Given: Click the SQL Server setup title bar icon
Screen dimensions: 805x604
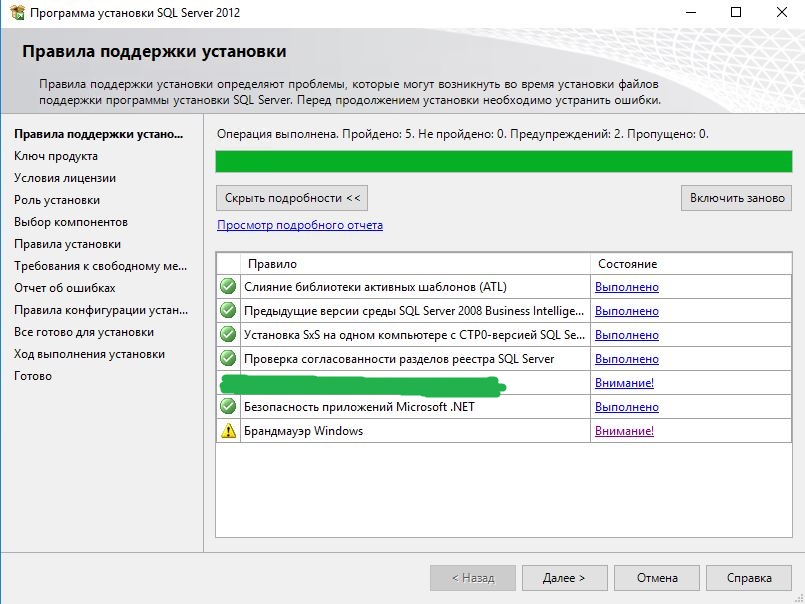Looking at the screenshot, I should click(x=17, y=12).
